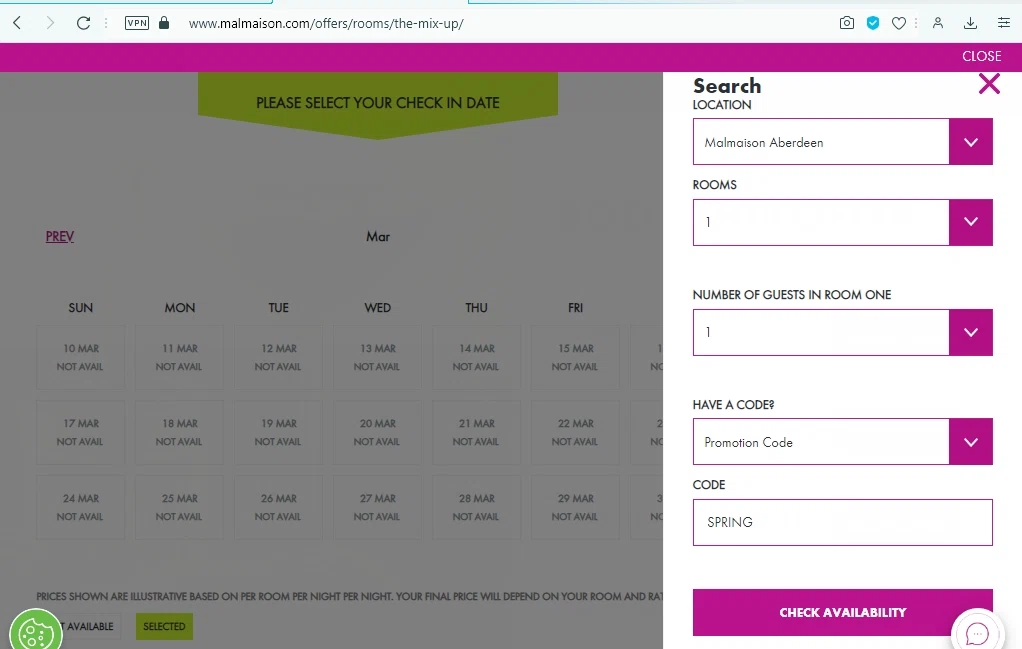This screenshot has width=1022, height=649.
Task: Select 18 MAR calendar cell
Action: (x=179, y=433)
